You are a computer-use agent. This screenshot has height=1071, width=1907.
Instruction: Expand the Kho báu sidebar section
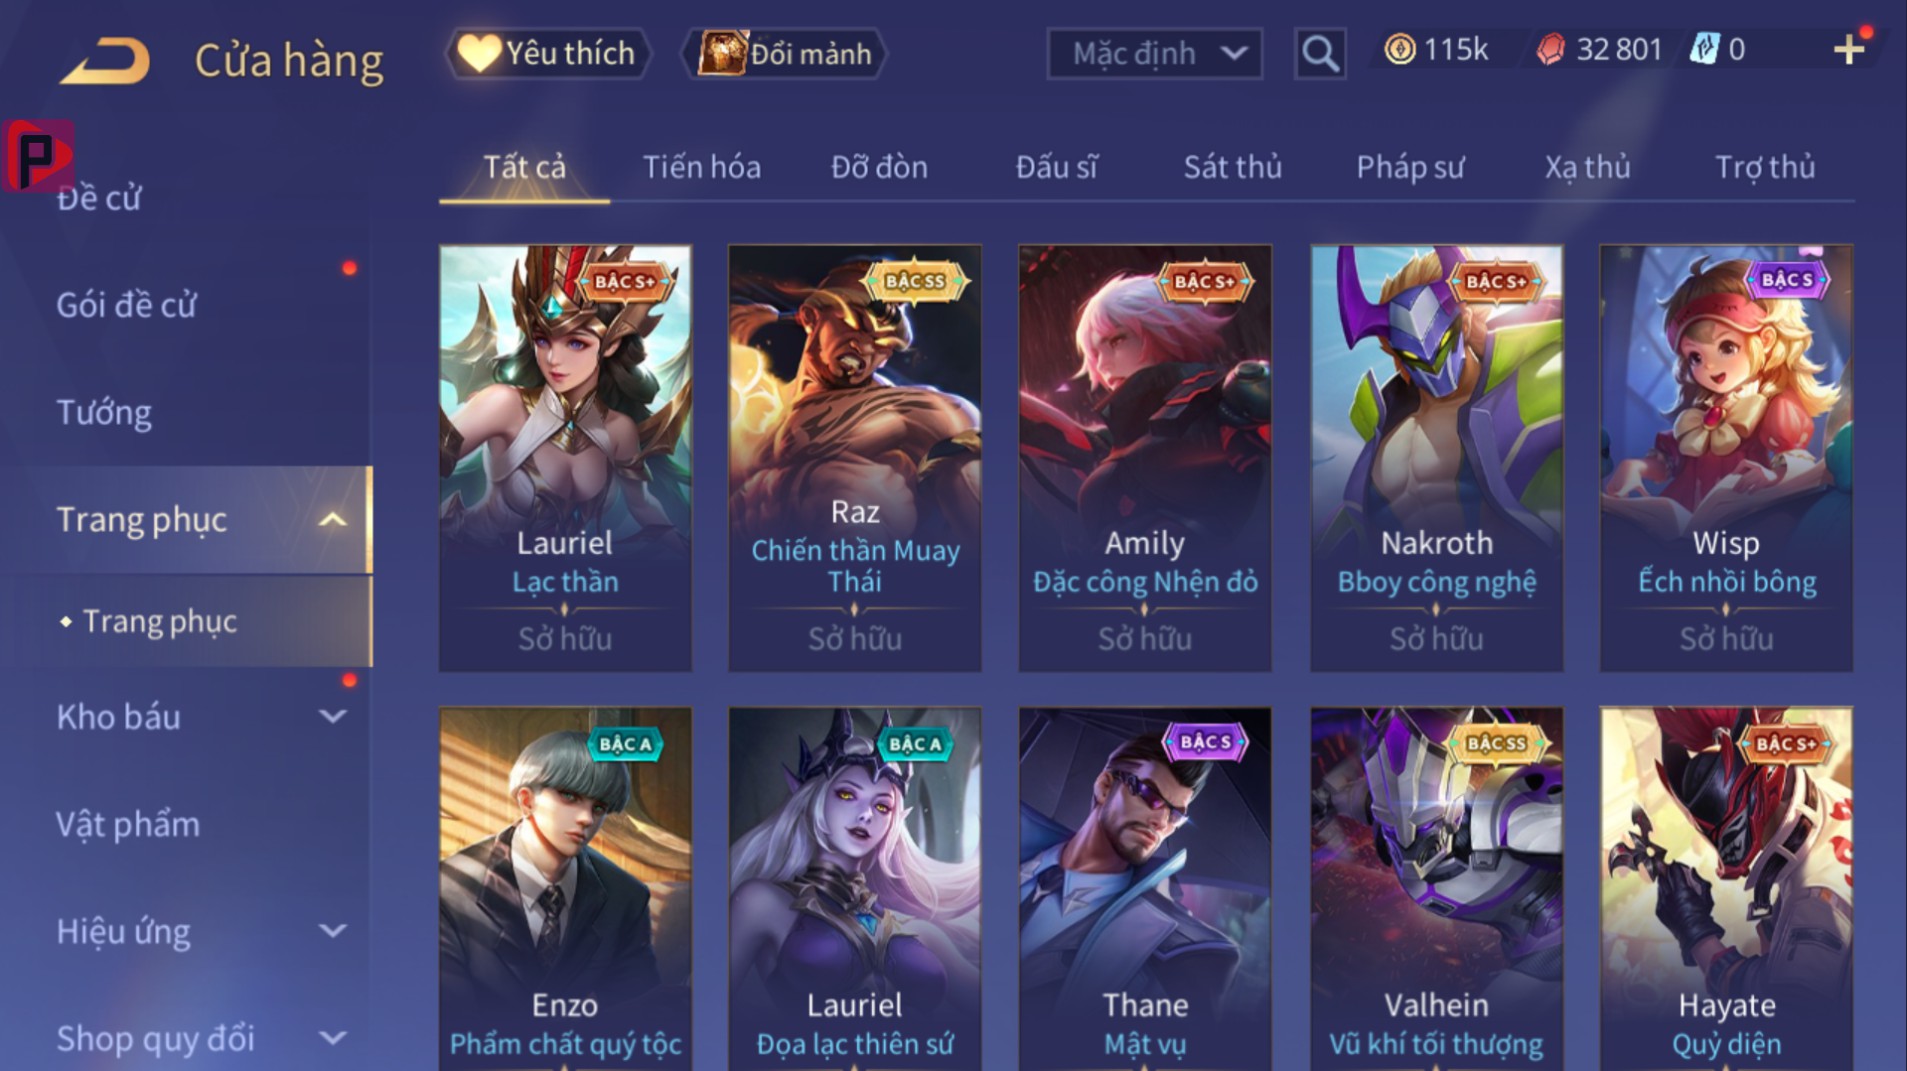point(332,716)
